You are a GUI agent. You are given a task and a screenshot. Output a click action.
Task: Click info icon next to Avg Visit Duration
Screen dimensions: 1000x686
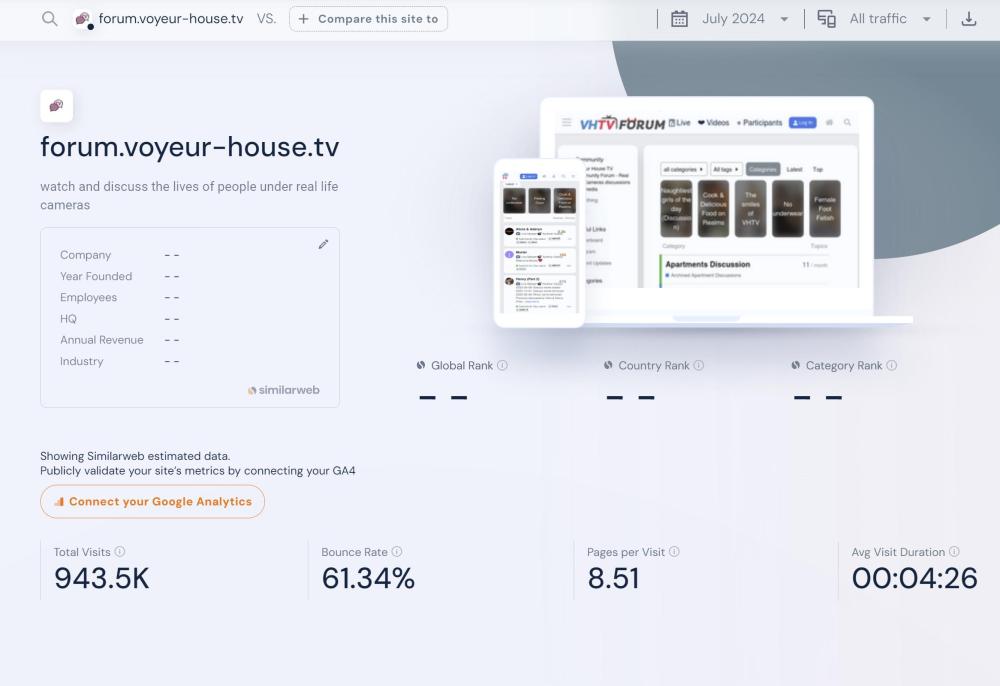pyautogui.click(x=954, y=552)
